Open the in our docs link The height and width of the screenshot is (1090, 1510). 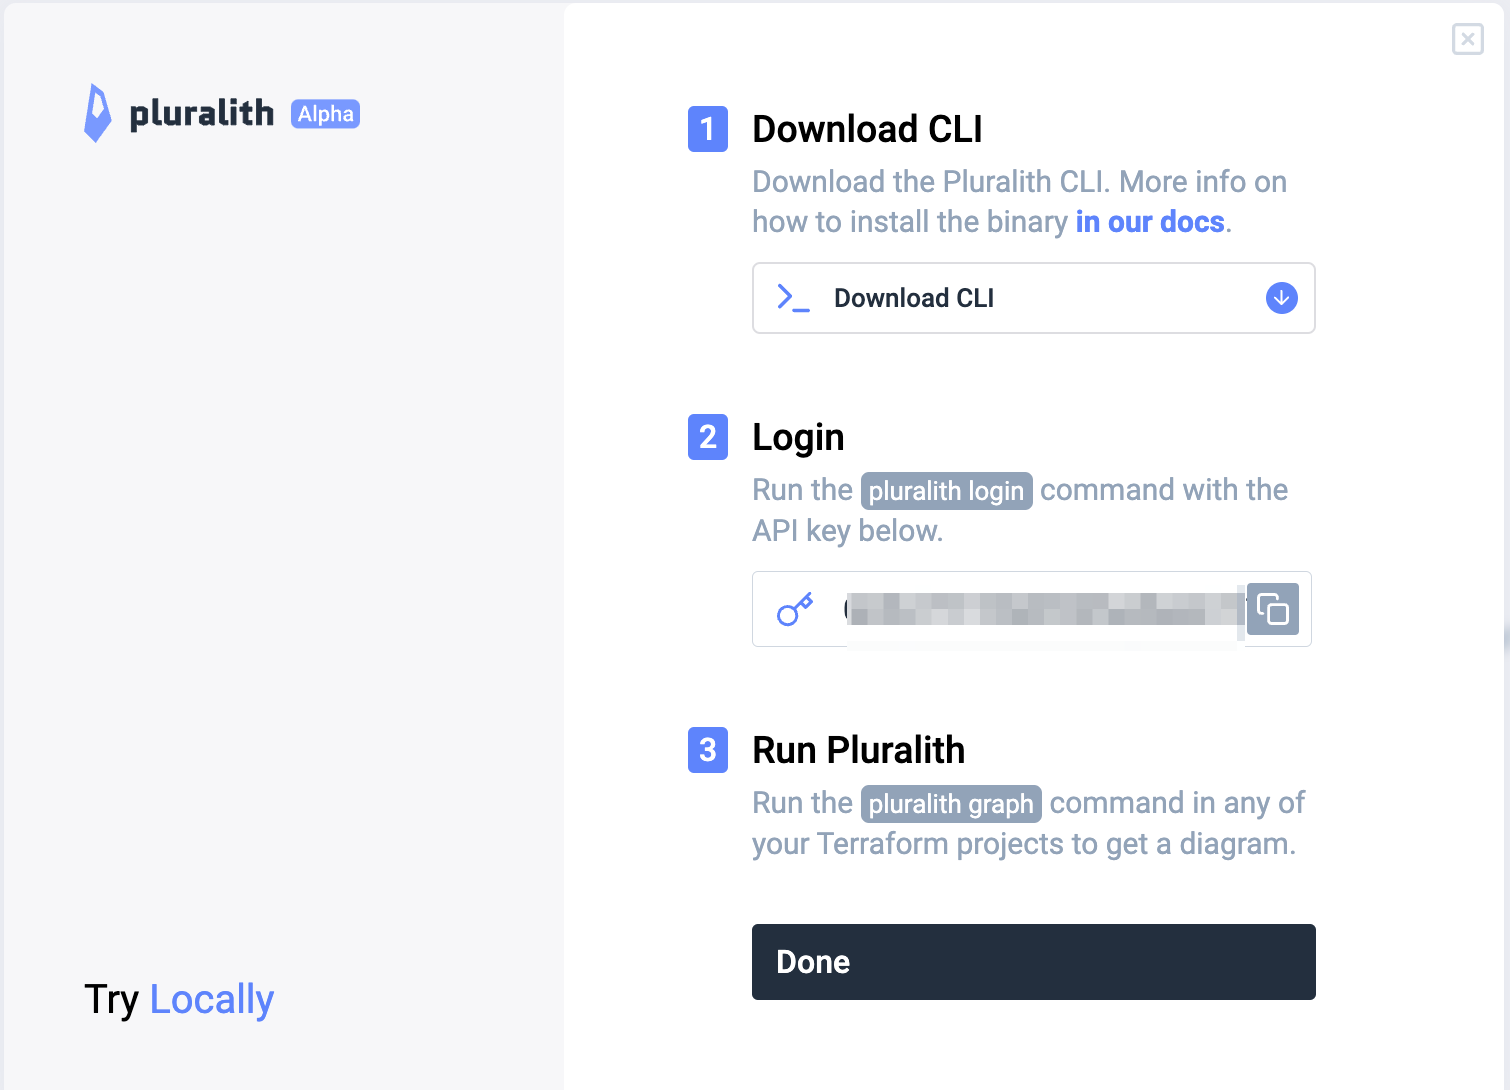1149,221
